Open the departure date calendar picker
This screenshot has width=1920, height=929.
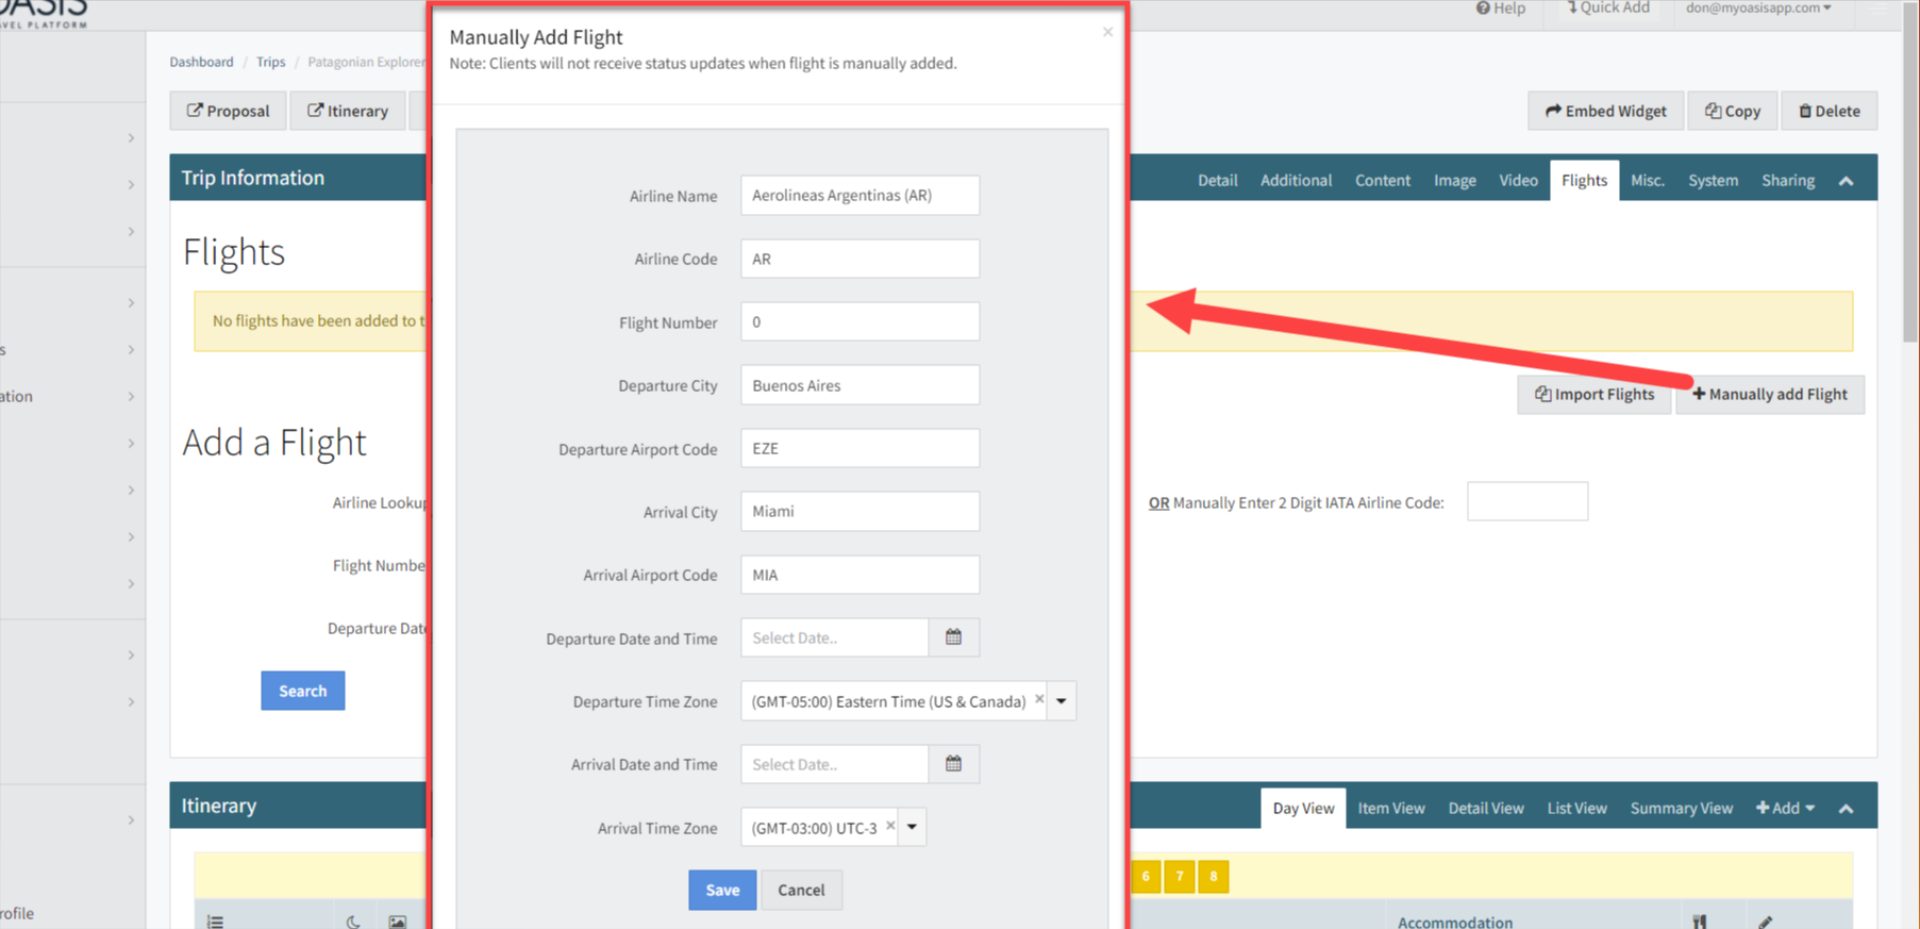[953, 637]
